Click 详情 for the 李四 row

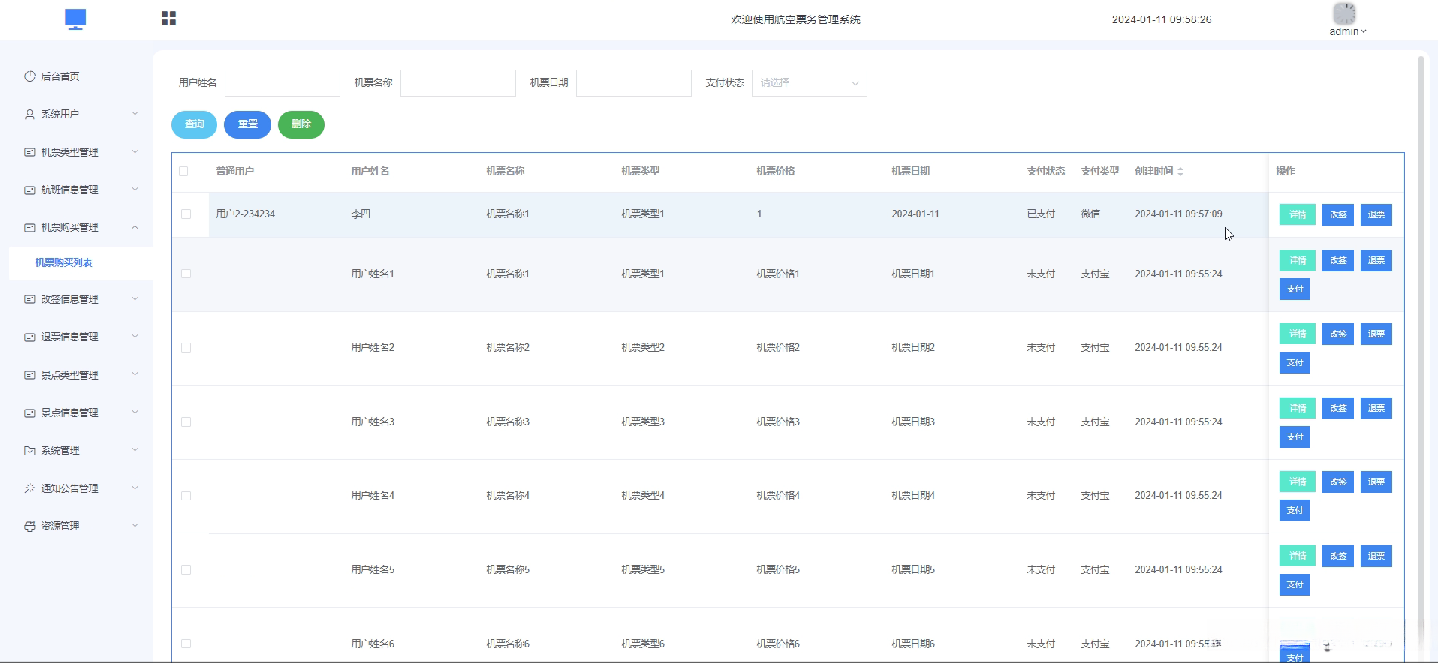tap(1298, 215)
